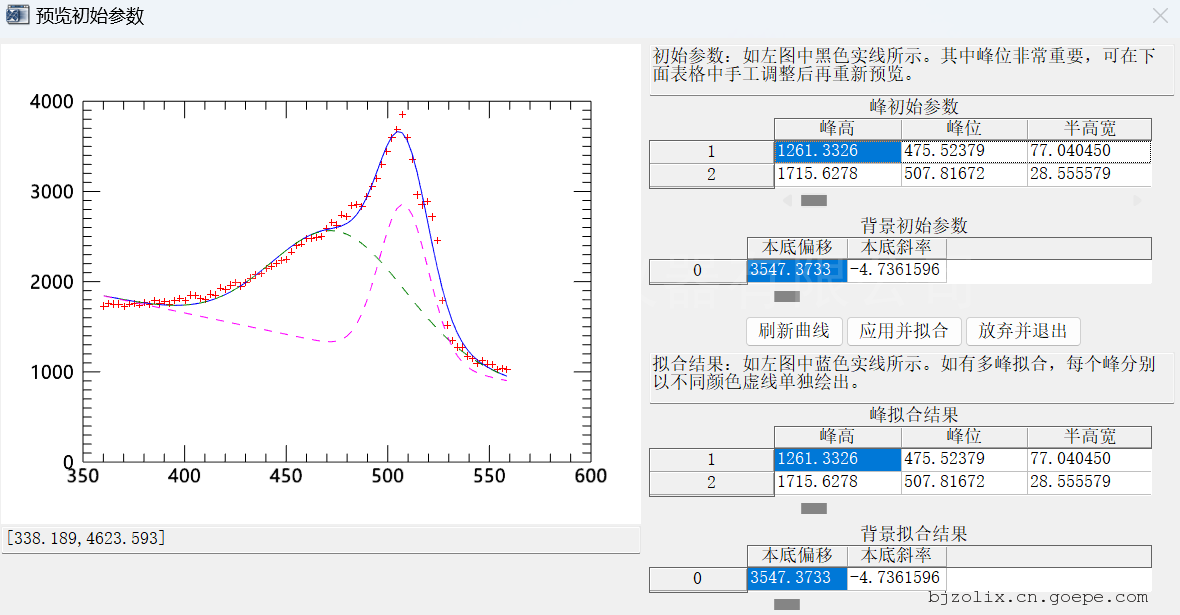Click the -4.7361596 本底斜率 cell in 背景初始参数
The height and width of the screenshot is (615, 1180).
(x=896, y=270)
